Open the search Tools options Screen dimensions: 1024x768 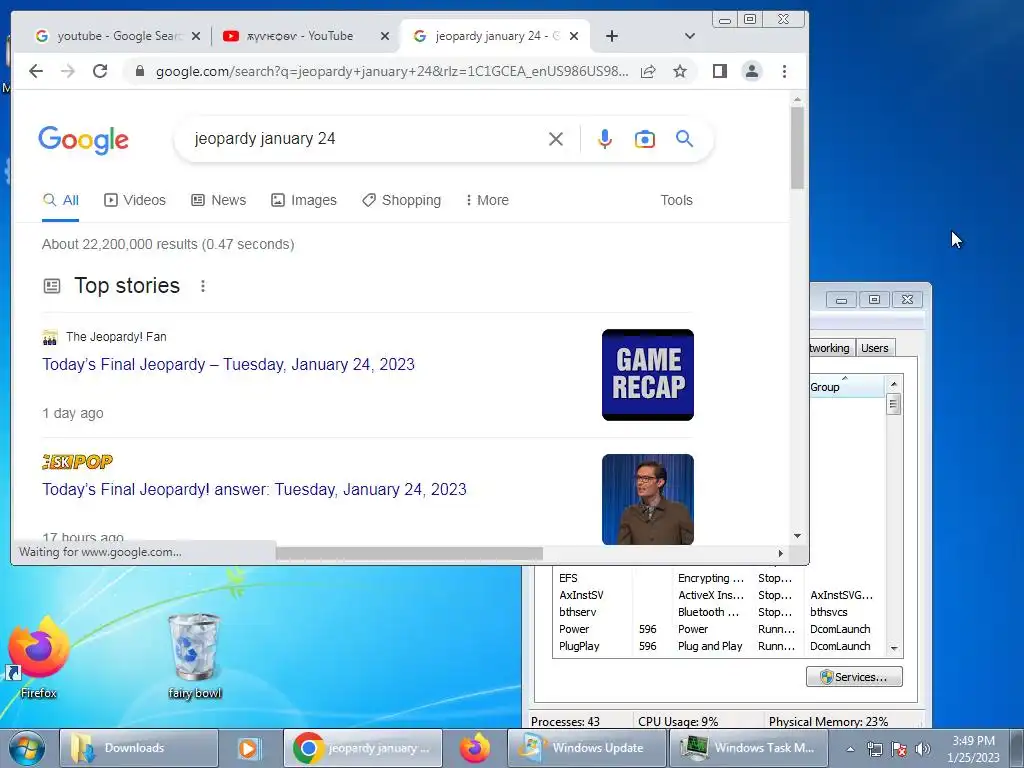676,200
